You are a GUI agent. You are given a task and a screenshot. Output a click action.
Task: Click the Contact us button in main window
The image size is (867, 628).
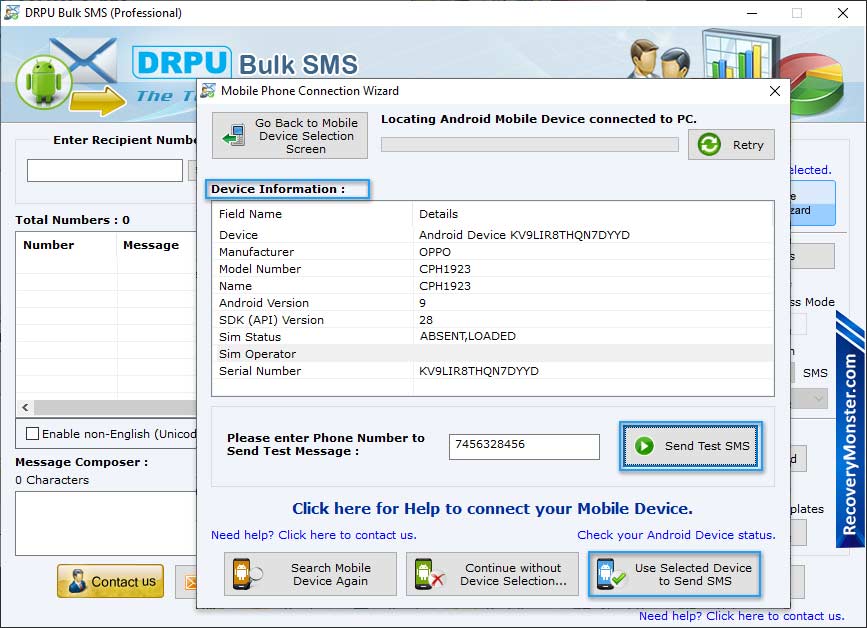pos(110,581)
